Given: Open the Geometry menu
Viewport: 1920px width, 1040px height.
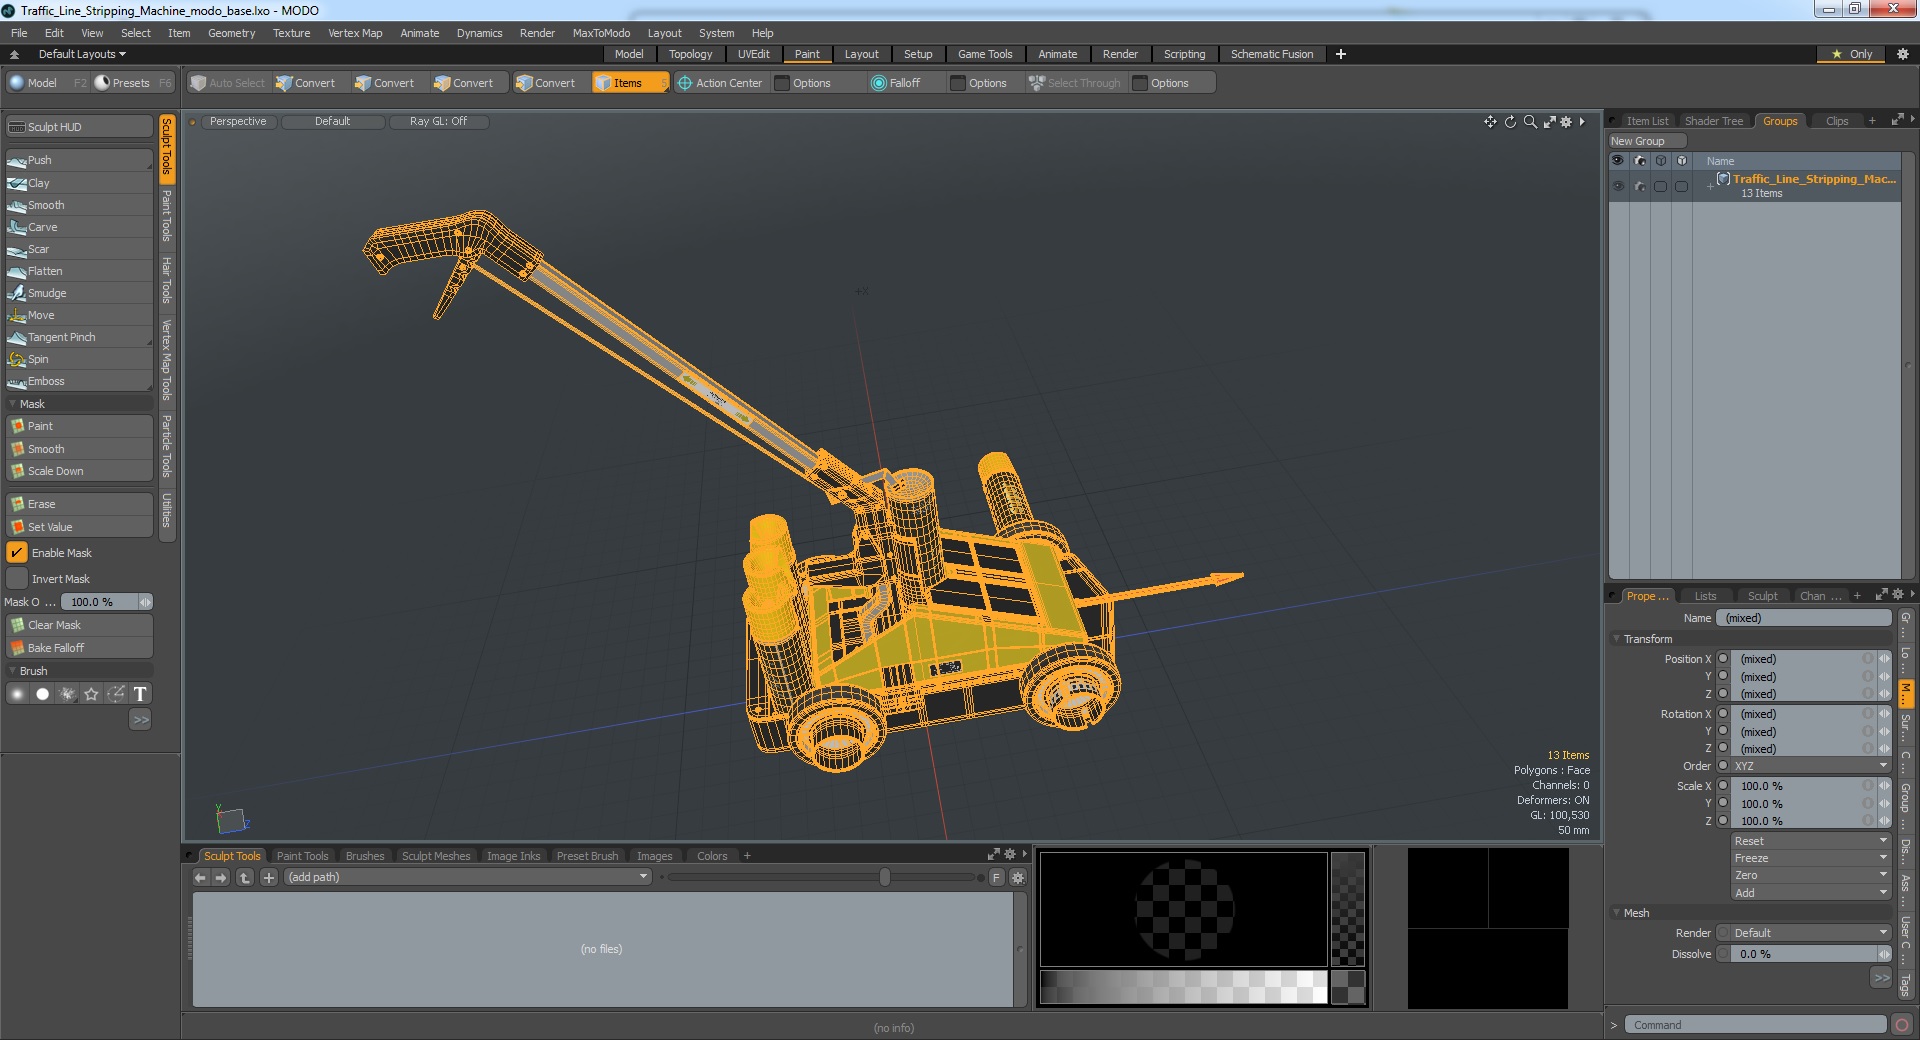Looking at the screenshot, I should pyautogui.click(x=231, y=33).
